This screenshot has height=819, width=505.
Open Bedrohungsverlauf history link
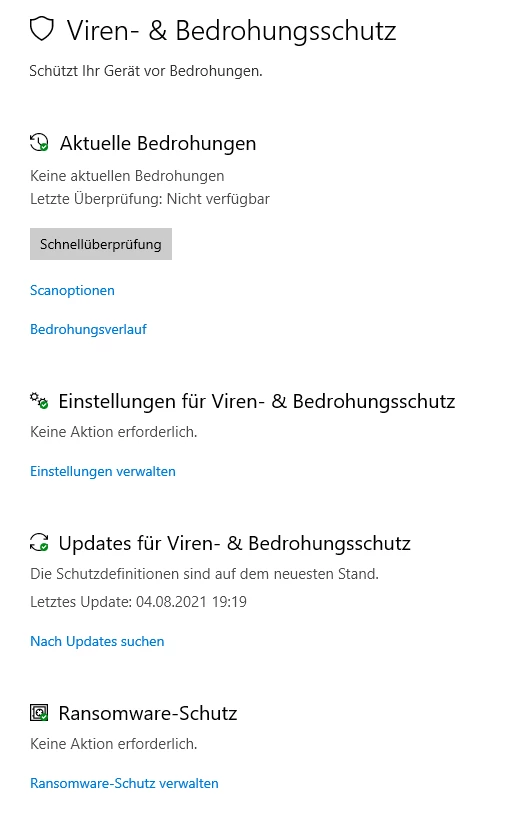click(x=88, y=330)
